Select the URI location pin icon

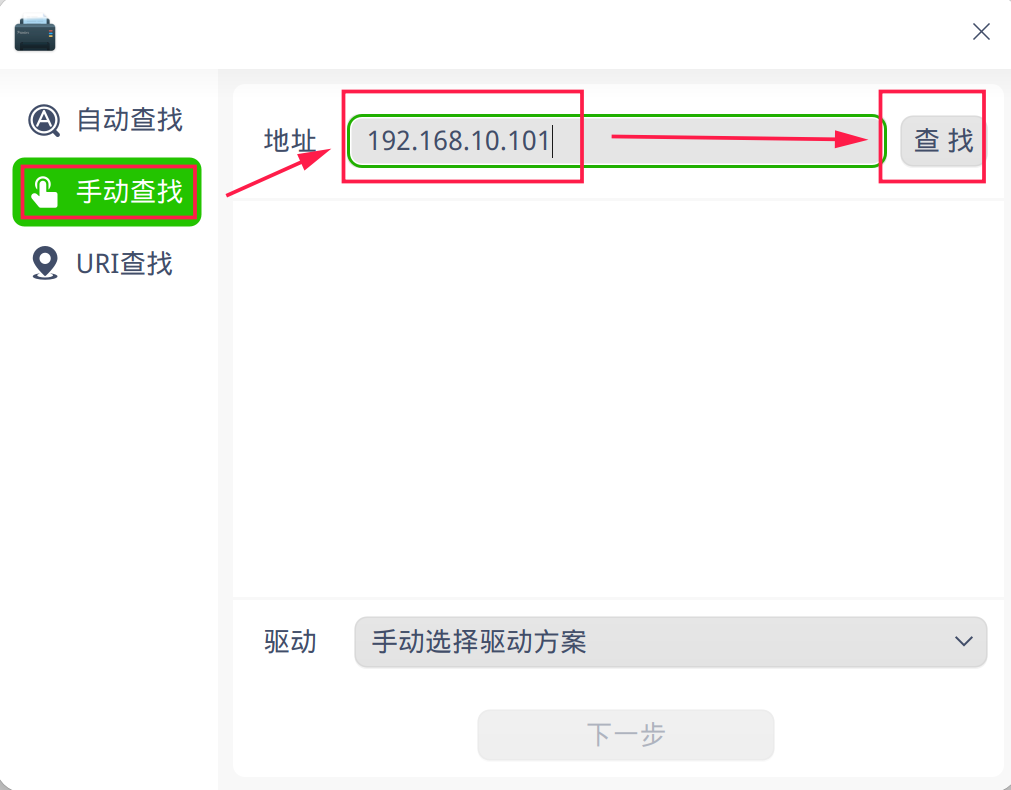pyautogui.click(x=44, y=263)
